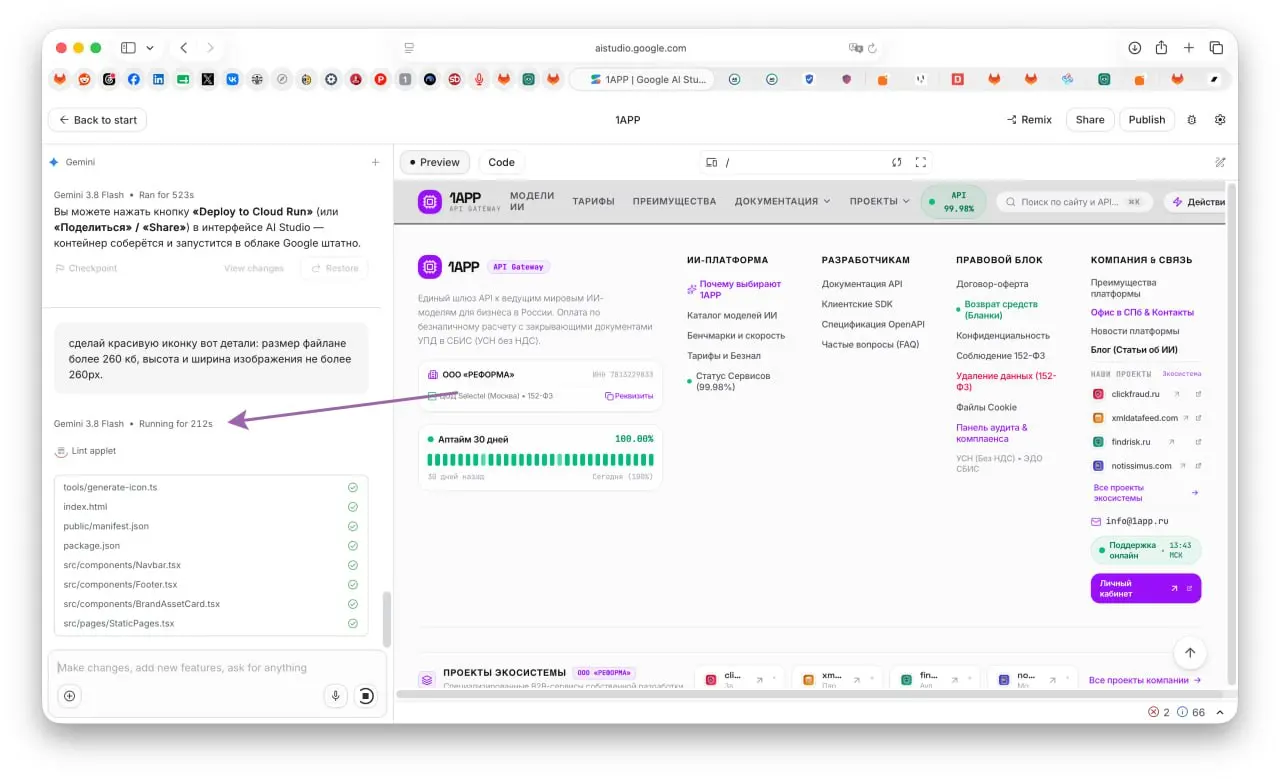Open МОДЕЛИ ИИ in the site navbar

(532, 201)
